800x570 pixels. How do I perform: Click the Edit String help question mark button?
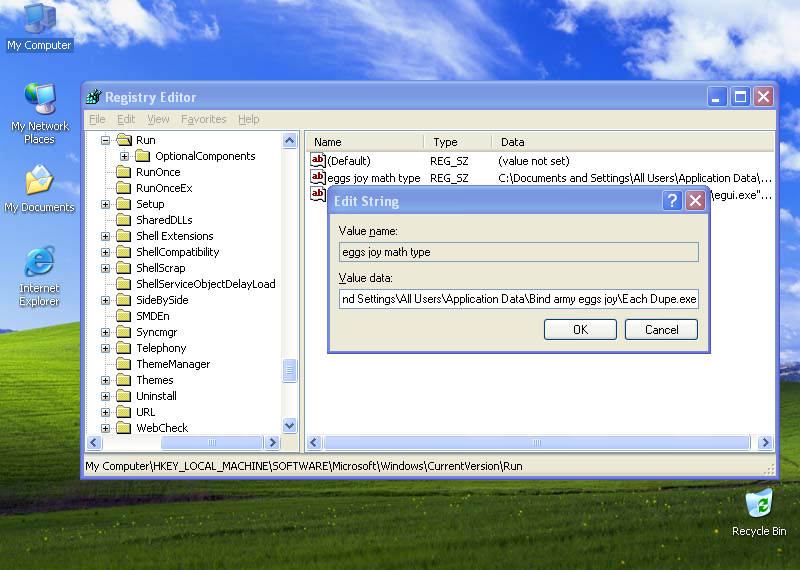tap(672, 201)
